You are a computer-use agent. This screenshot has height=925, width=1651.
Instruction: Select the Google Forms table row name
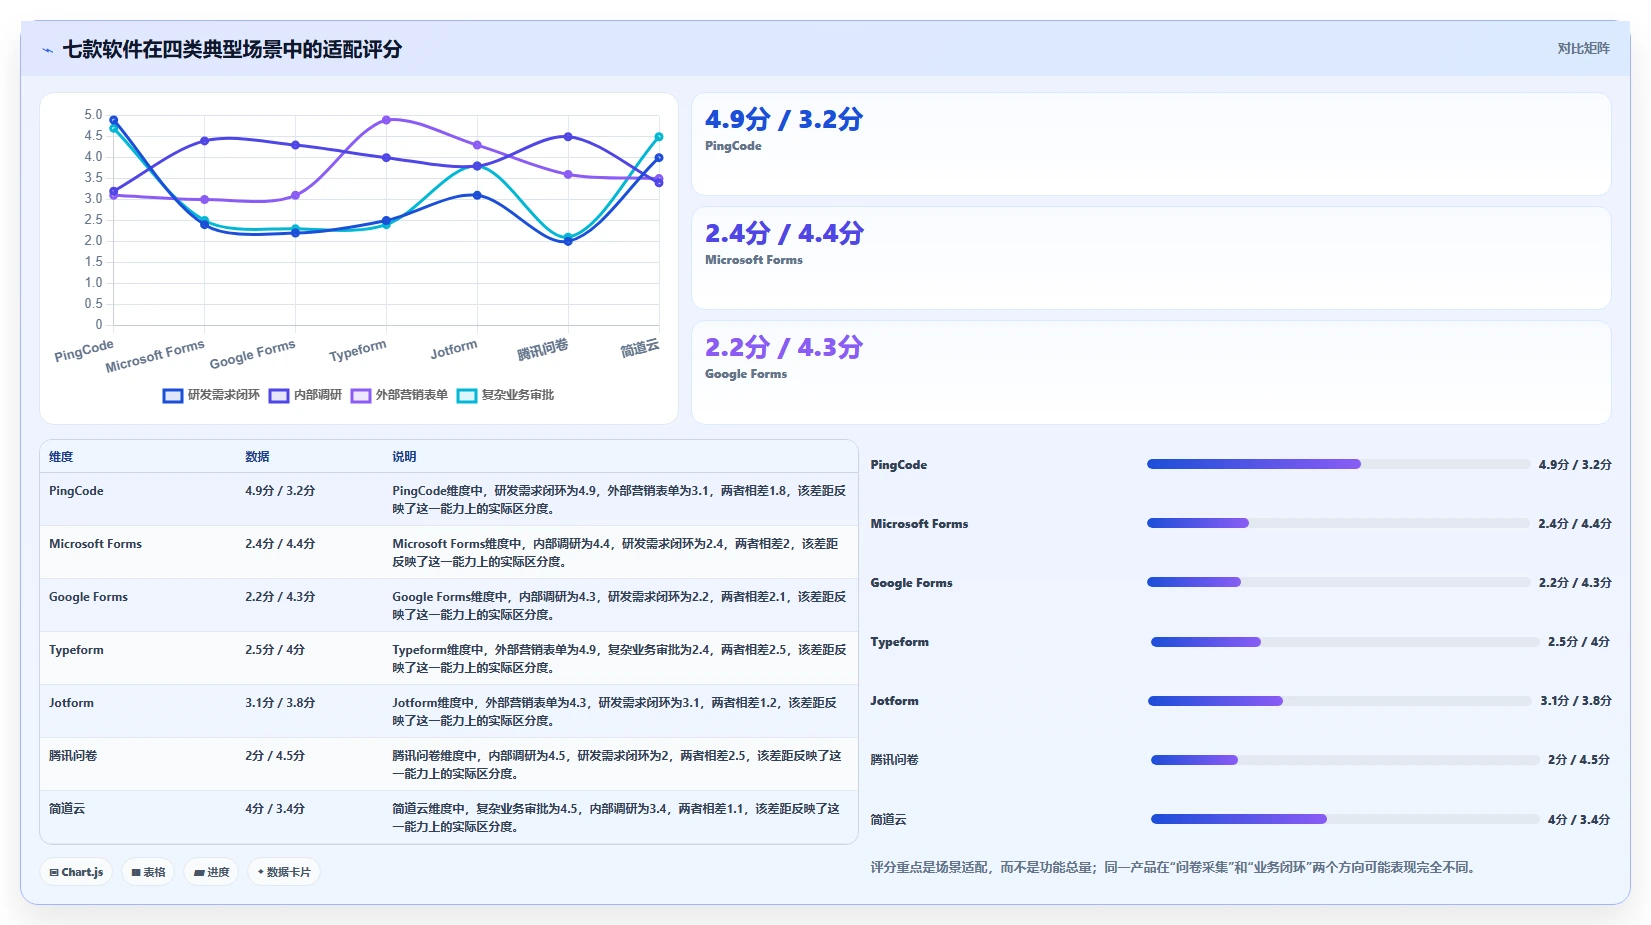pyautogui.click(x=88, y=597)
